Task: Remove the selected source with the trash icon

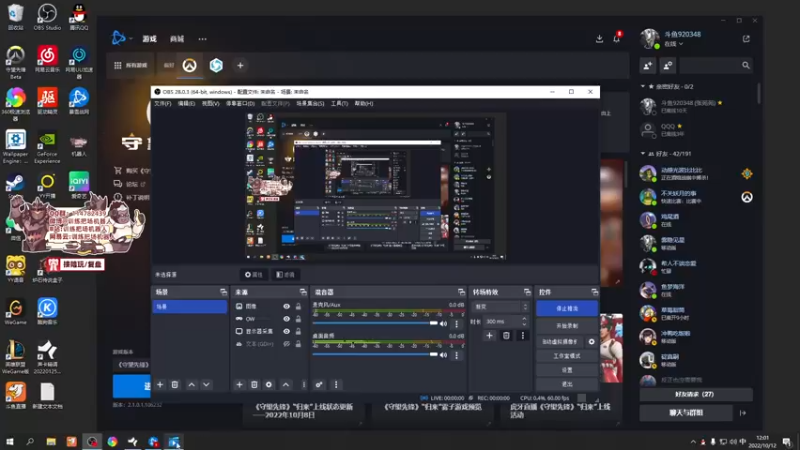Action: tap(254, 385)
